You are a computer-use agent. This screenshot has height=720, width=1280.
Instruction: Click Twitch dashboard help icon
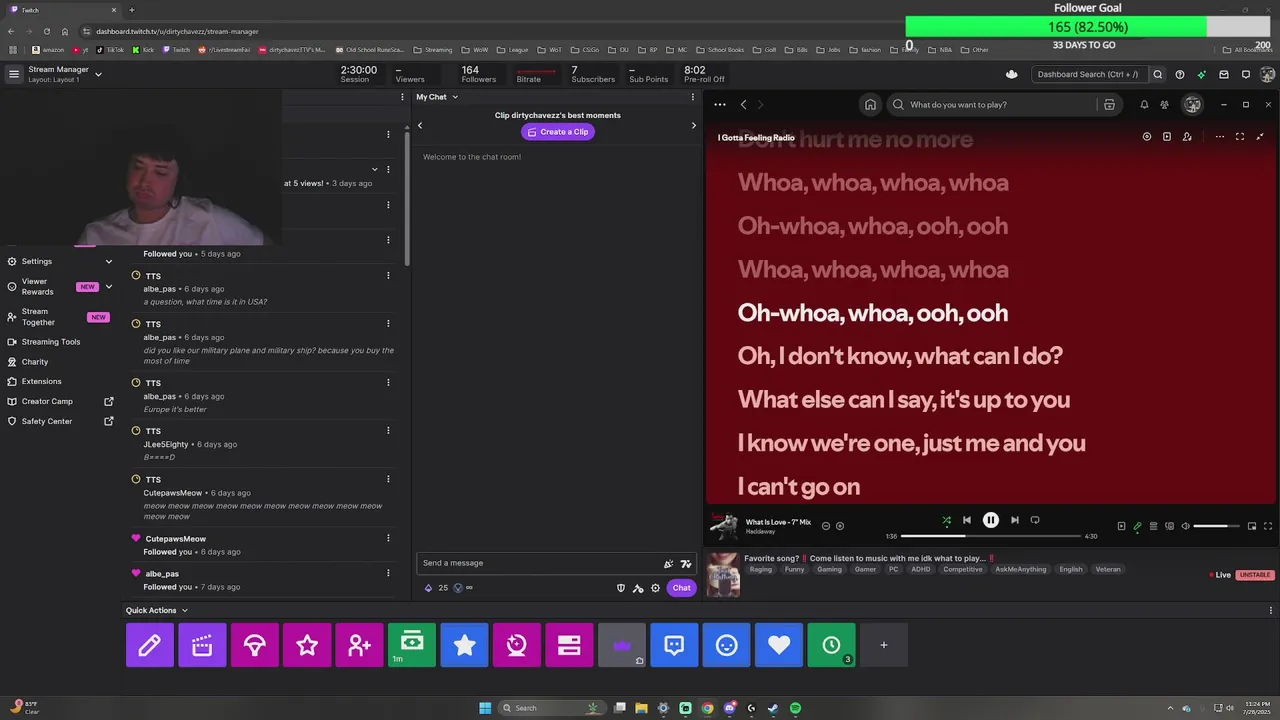[x=1180, y=74]
